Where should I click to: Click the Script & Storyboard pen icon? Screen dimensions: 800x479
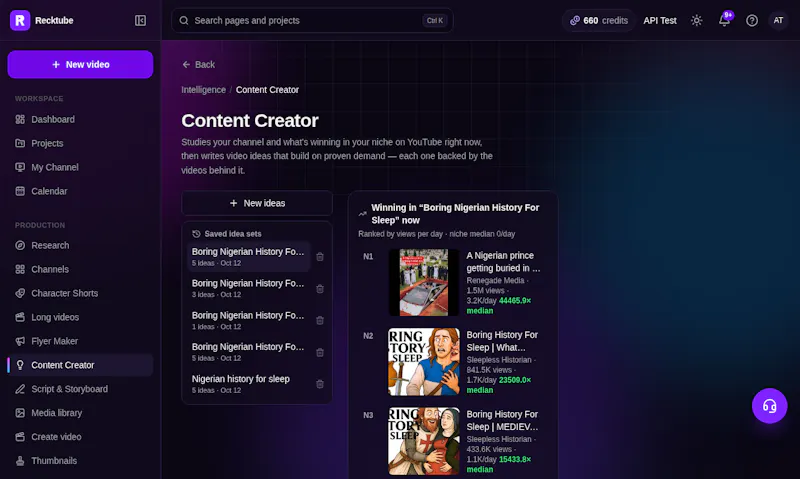point(20,389)
